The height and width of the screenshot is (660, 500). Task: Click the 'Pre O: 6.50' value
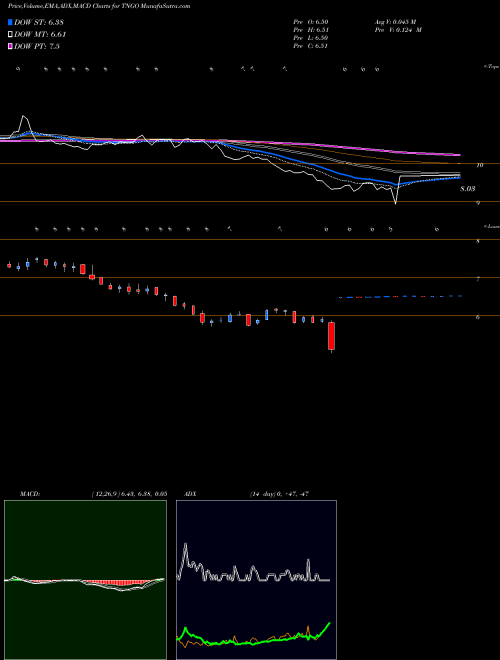click(x=311, y=22)
